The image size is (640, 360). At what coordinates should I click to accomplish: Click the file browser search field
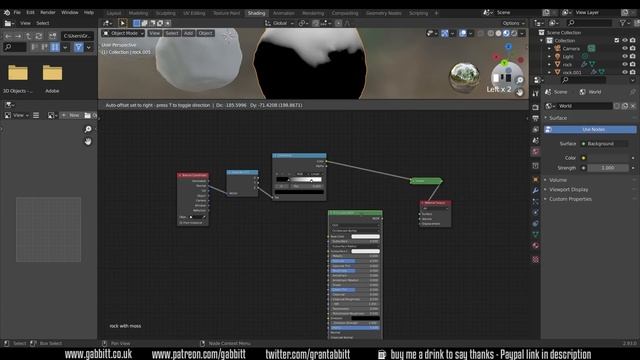tap(15, 48)
